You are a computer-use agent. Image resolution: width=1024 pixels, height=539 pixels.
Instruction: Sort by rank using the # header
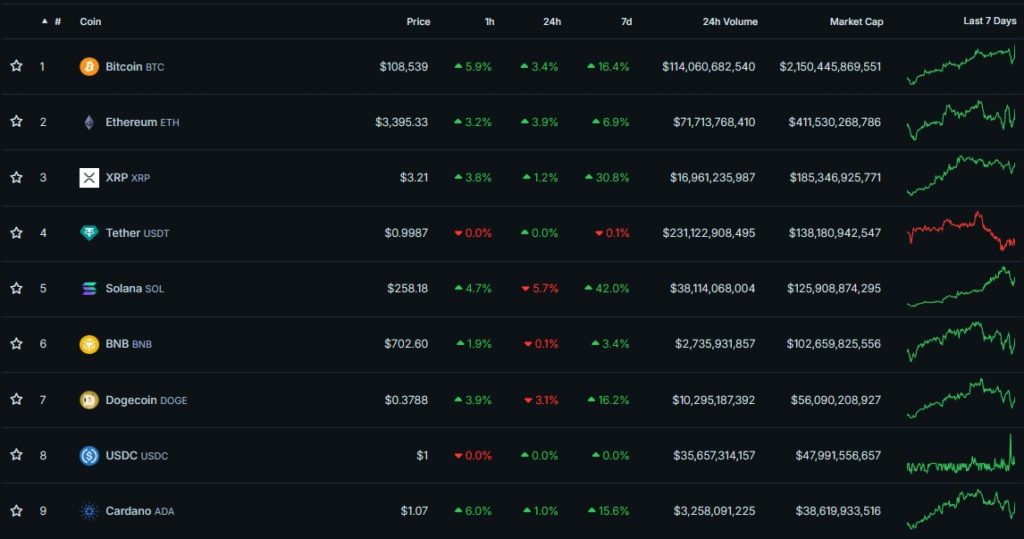(57, 22)
